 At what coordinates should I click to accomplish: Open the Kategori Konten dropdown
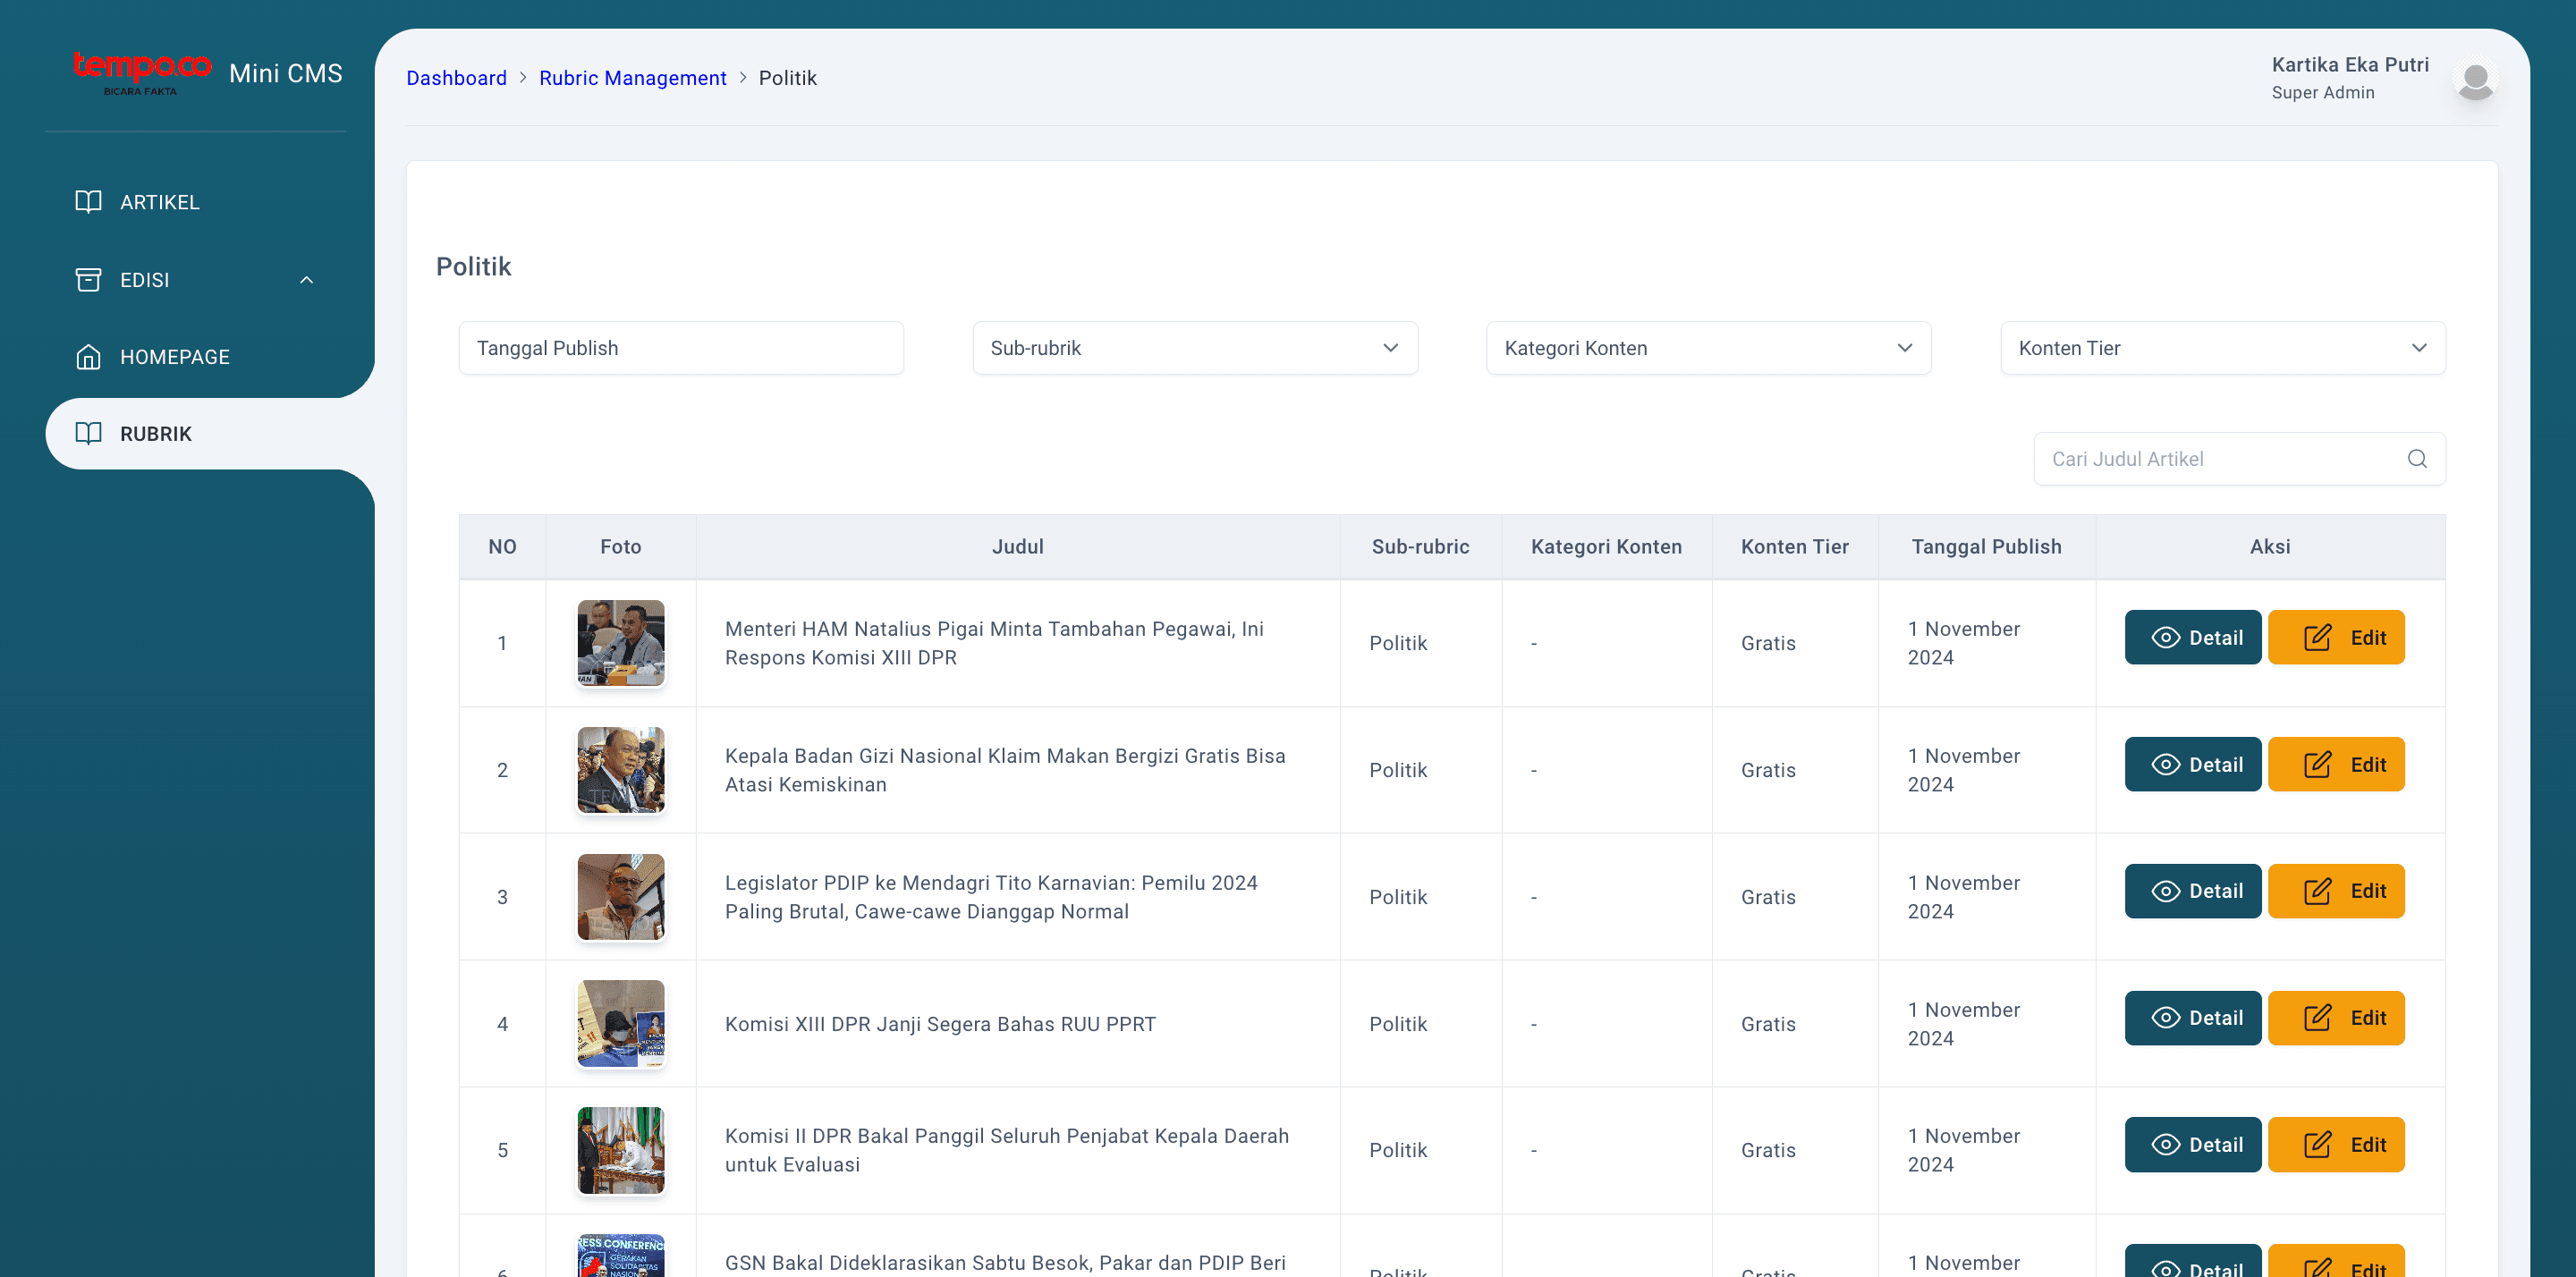point(1708,348)
